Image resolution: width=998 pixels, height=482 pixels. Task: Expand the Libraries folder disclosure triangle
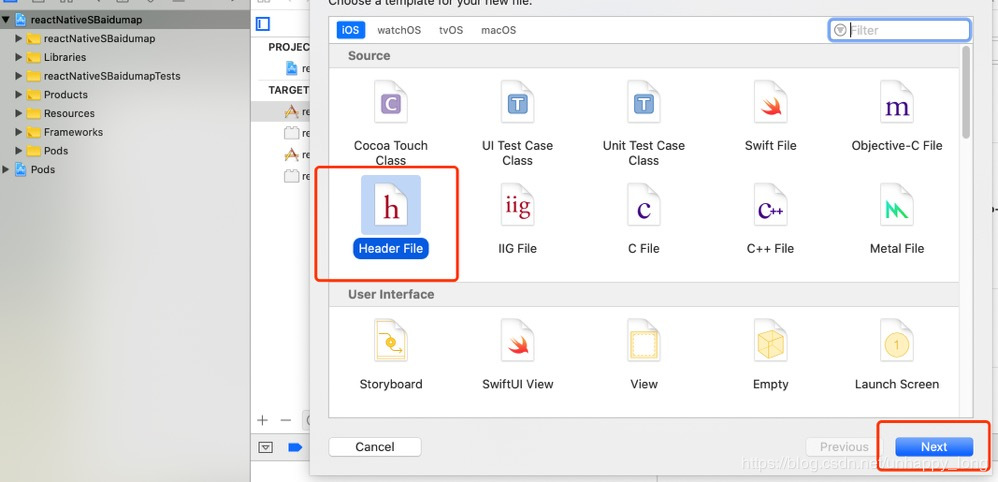tap(18, 57)
